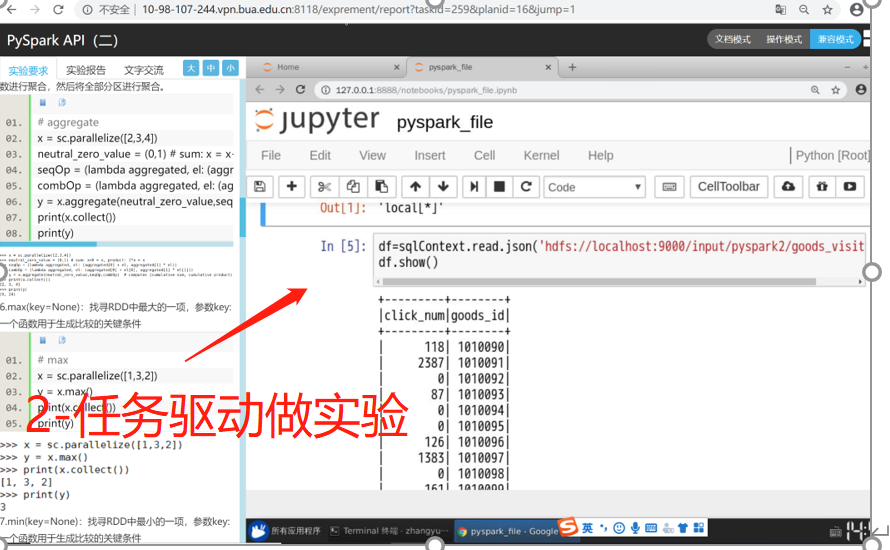Open Terminal from the taskbar

pos(388,531)
